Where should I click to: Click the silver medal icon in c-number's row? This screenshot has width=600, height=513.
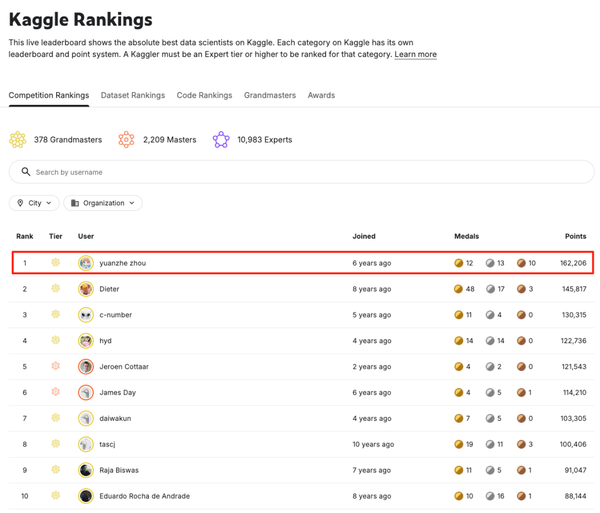pyautogui.click(x=490, y=315)
